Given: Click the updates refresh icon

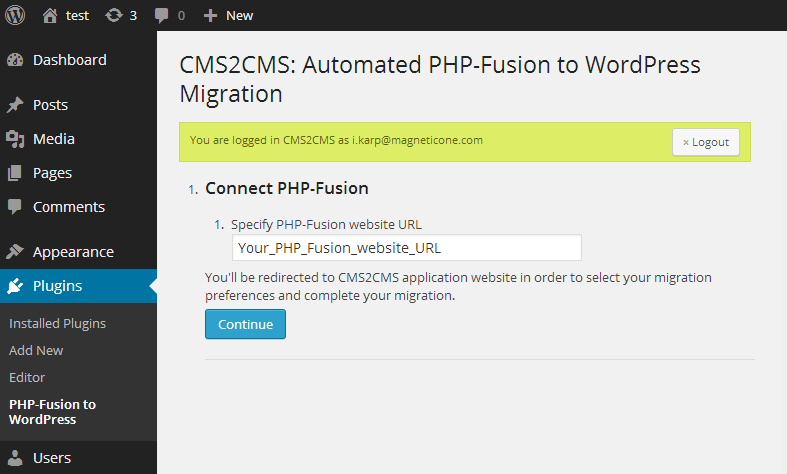Looking at the screenshot, I should (x=114, y=16).
